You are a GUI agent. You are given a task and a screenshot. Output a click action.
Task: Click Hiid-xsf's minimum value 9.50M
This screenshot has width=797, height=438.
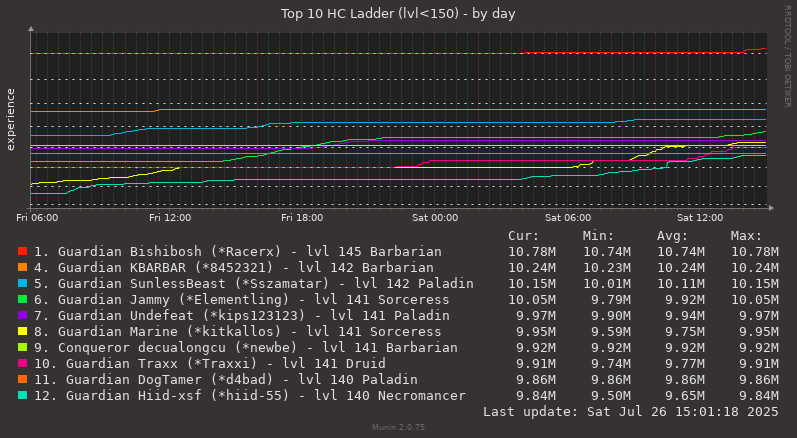[610, 396]
